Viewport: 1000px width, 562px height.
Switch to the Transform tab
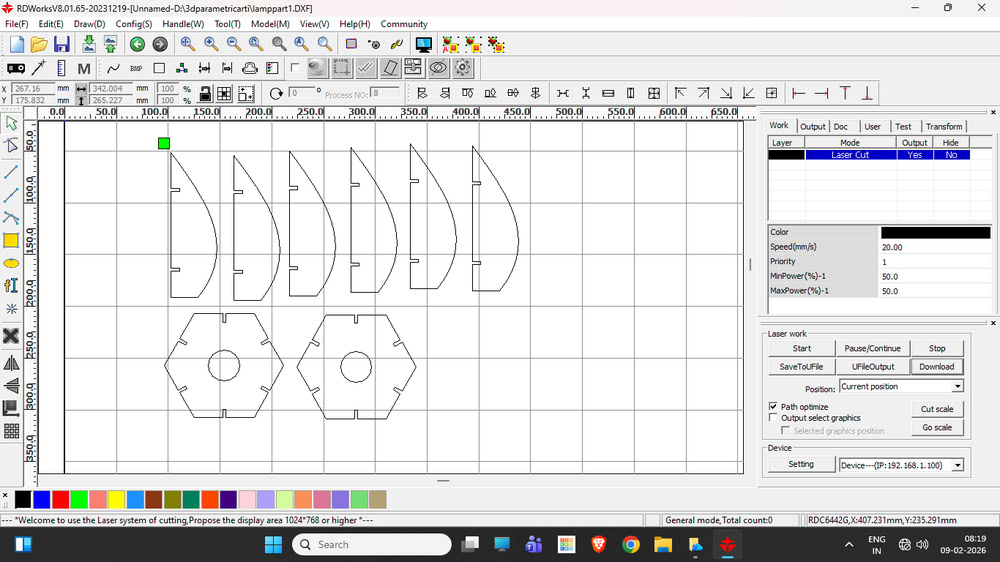coord(944,126)
